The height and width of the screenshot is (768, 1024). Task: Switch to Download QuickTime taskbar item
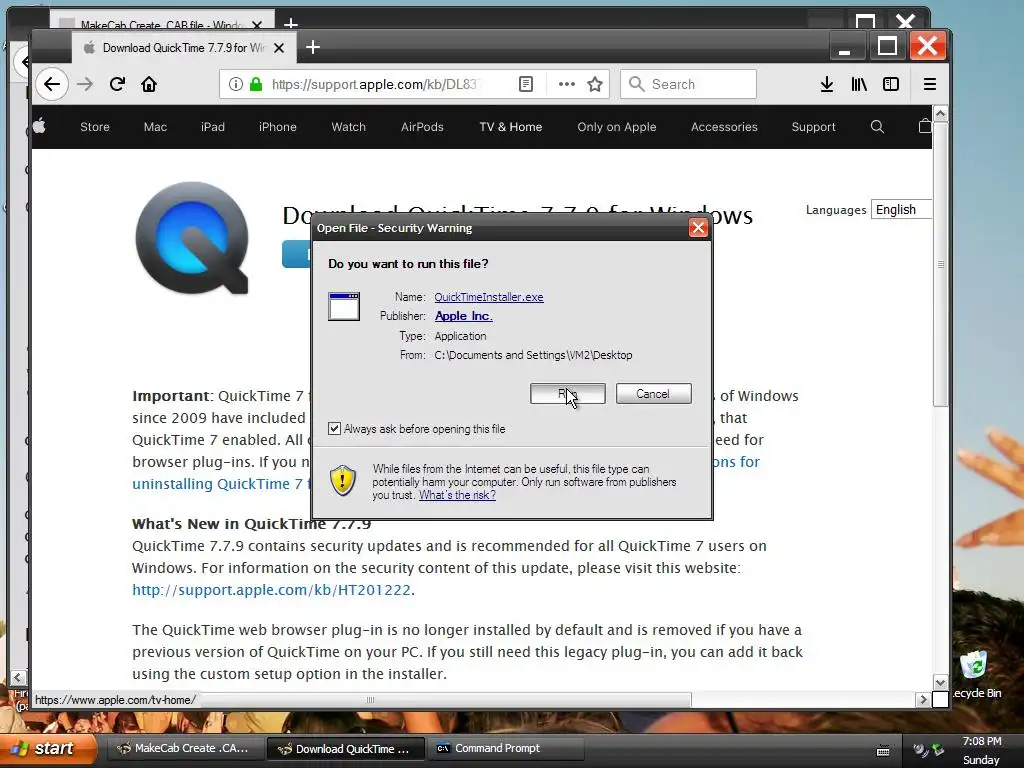345,748
